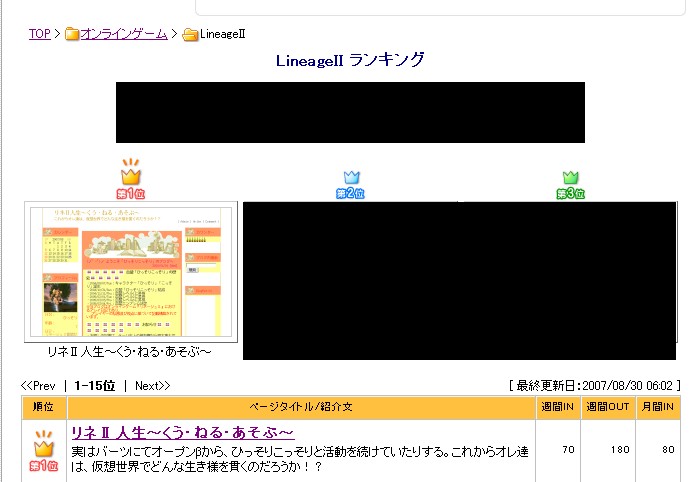Click the green crown 第3位 icon
This screenshot has width=700, height=482.
tap(571, 185)
